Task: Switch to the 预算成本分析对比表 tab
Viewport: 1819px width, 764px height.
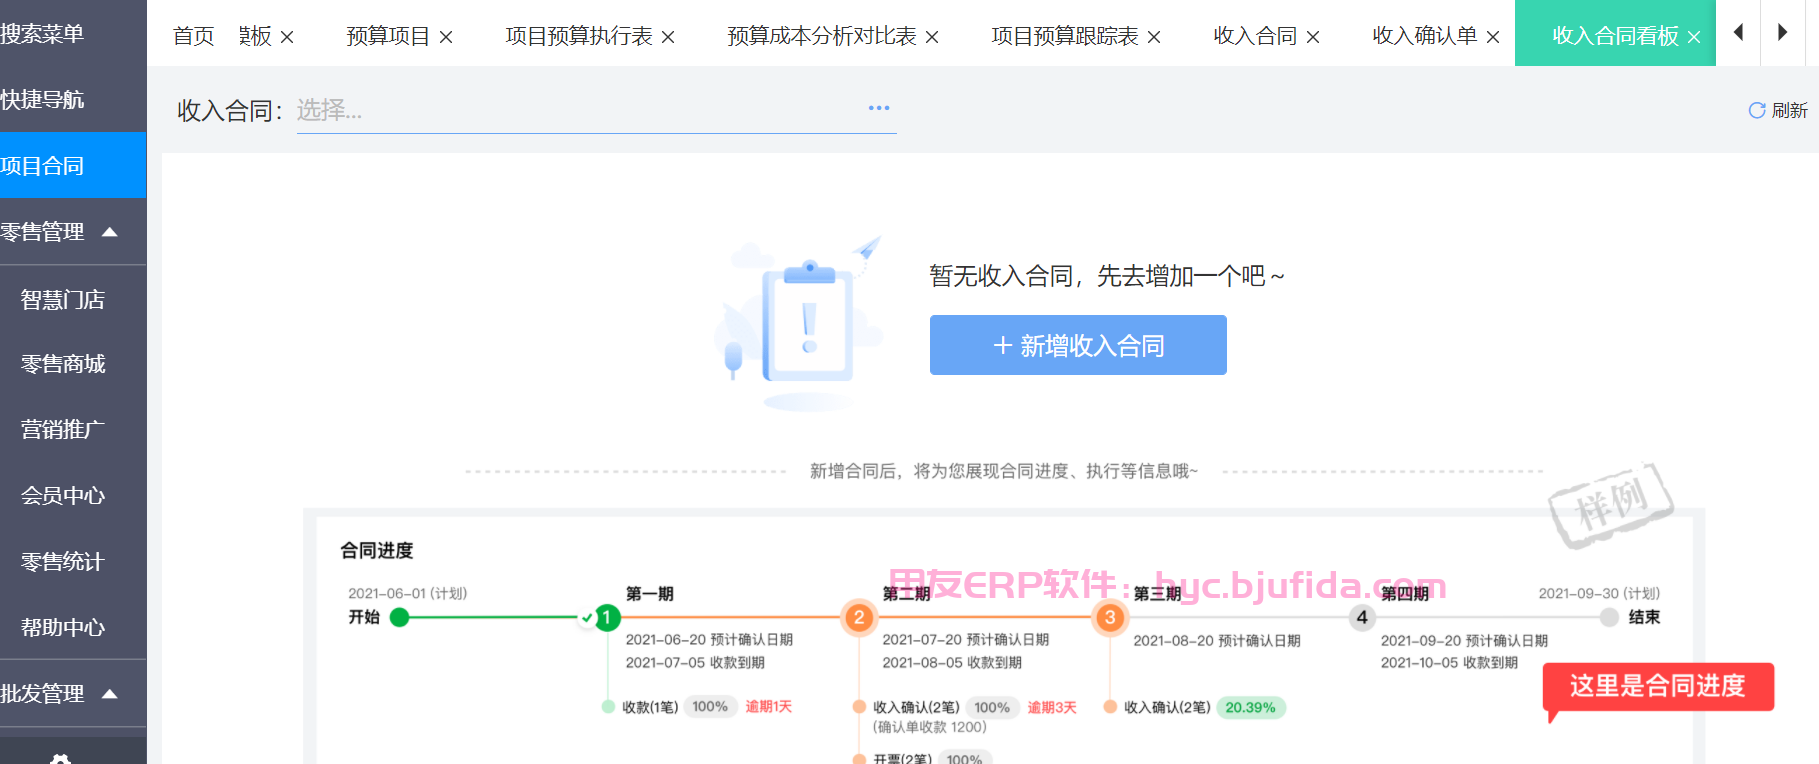Action: 822,36
